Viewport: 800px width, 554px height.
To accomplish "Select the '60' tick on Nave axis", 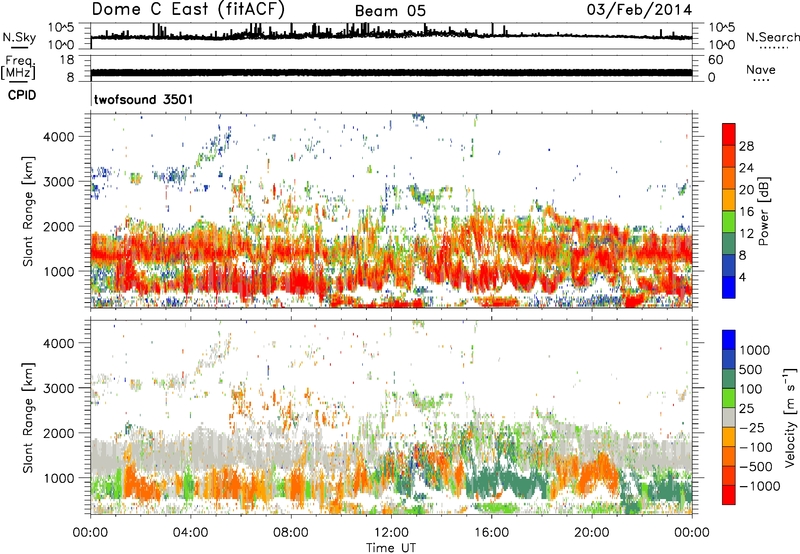I will [715, 60].
